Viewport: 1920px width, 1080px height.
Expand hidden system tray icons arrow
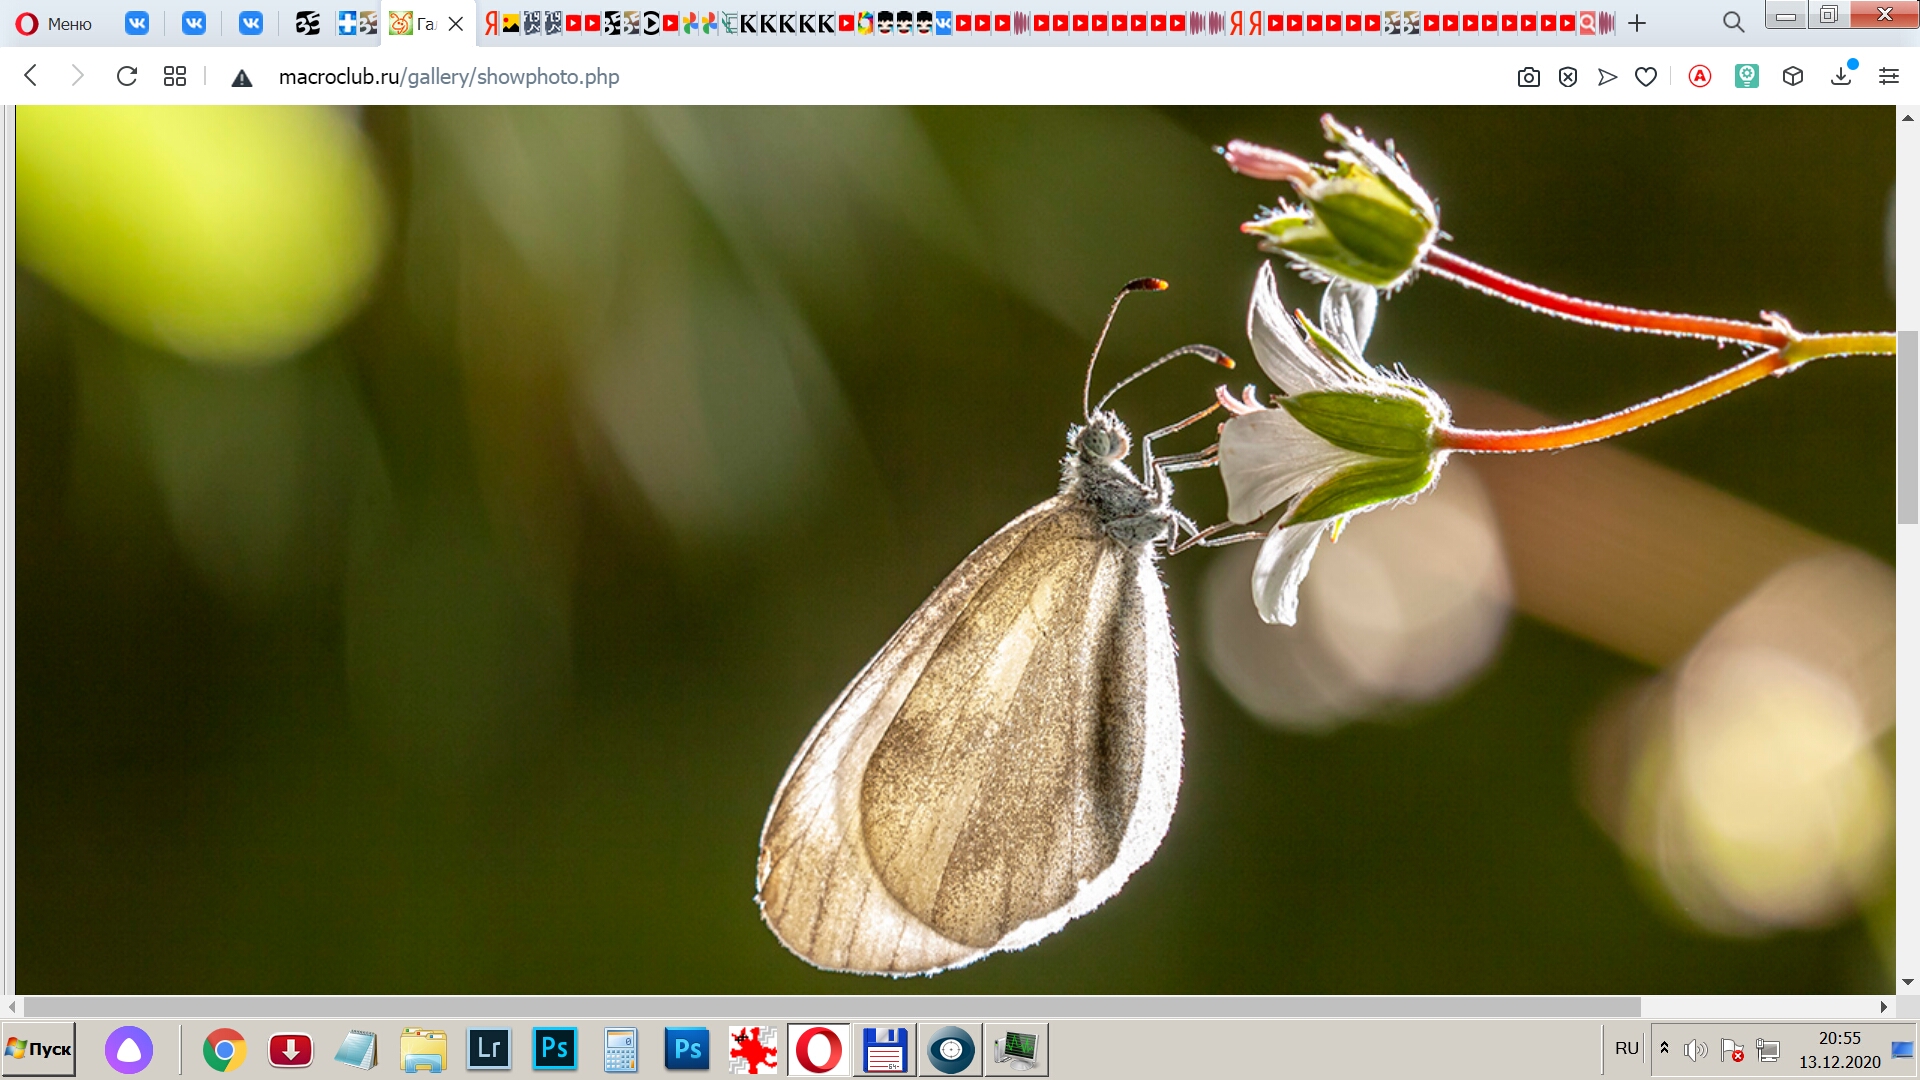1664,1048
